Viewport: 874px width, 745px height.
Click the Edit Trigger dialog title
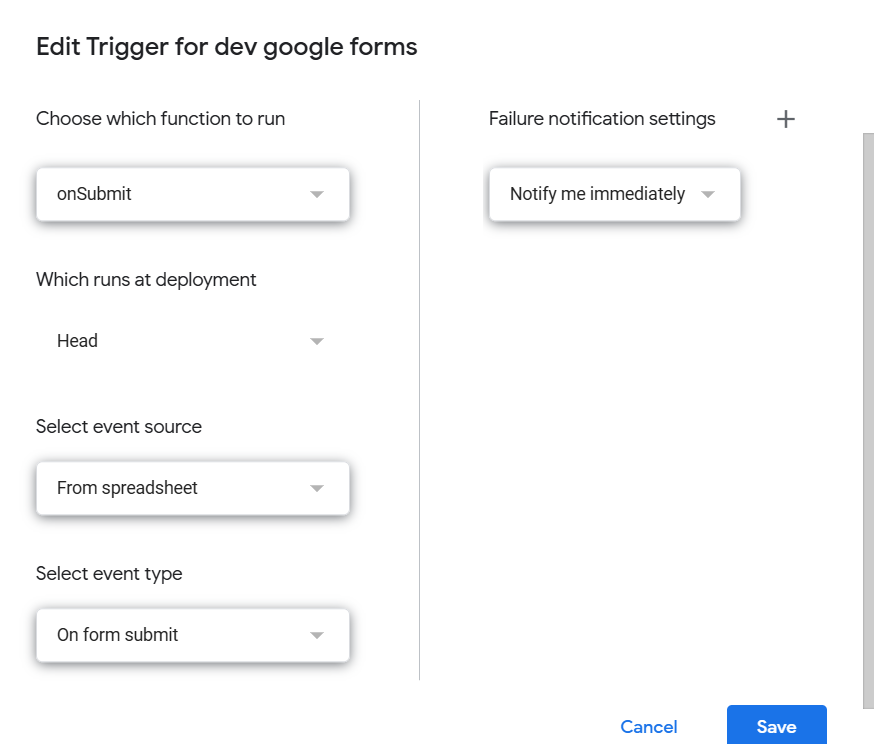point(226,47)
